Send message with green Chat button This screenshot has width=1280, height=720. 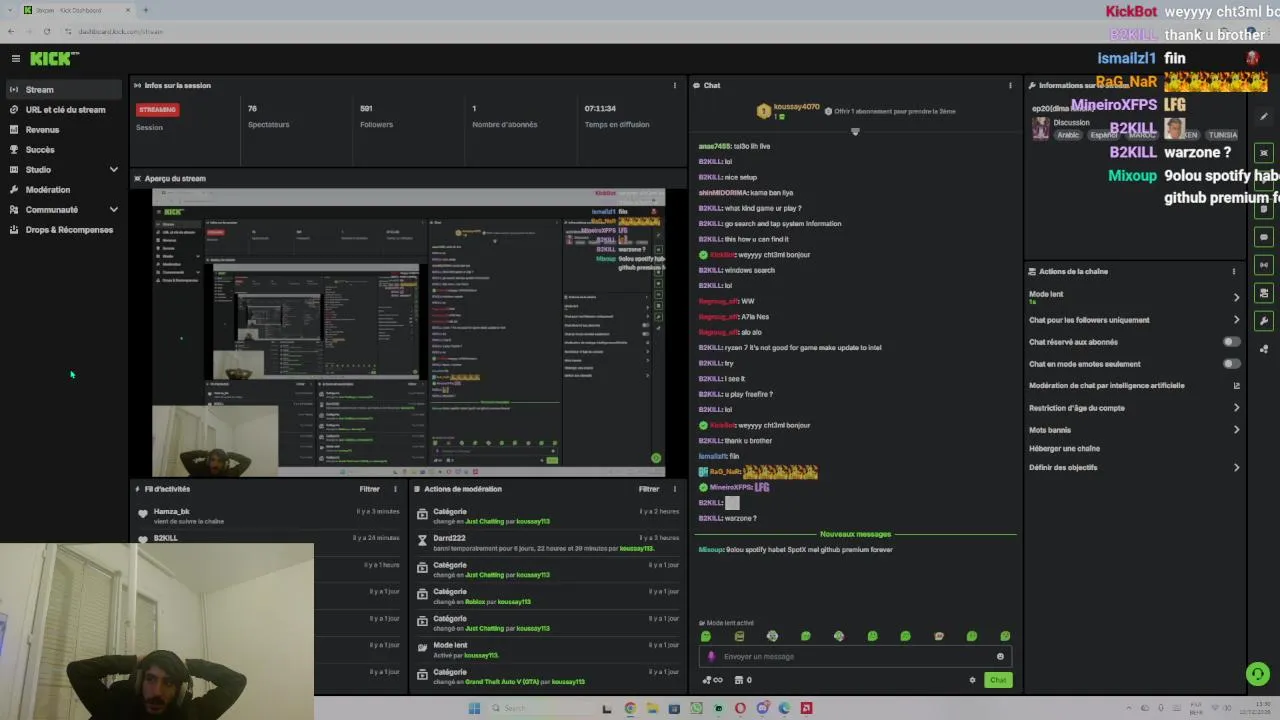[x=998, y=680]
